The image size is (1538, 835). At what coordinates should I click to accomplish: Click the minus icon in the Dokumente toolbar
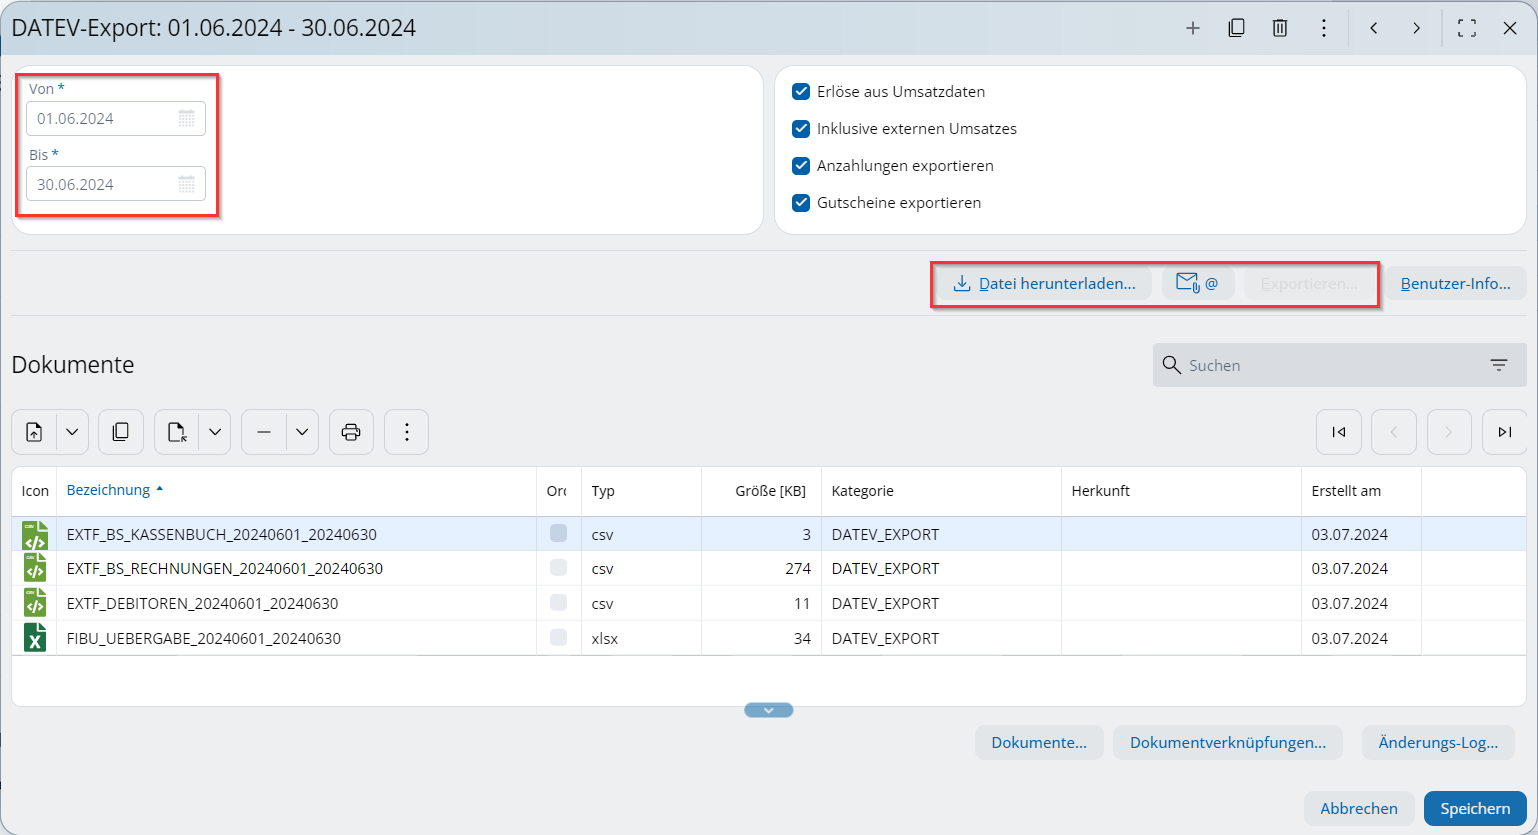(264, 432)
